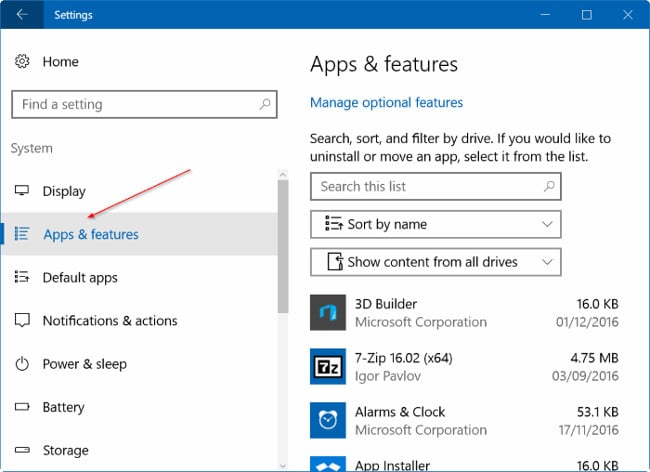The height and width of the screenshot is (472, 650).
Task: Click the Apps & features page heading
Action: (x=384, y=64)
